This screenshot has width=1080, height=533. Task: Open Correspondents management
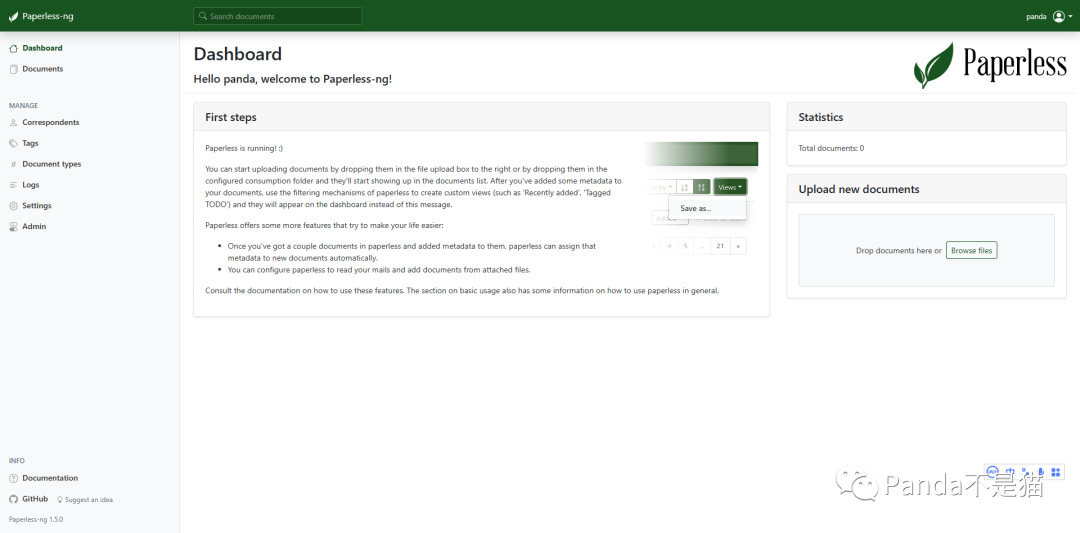(44, 123)
